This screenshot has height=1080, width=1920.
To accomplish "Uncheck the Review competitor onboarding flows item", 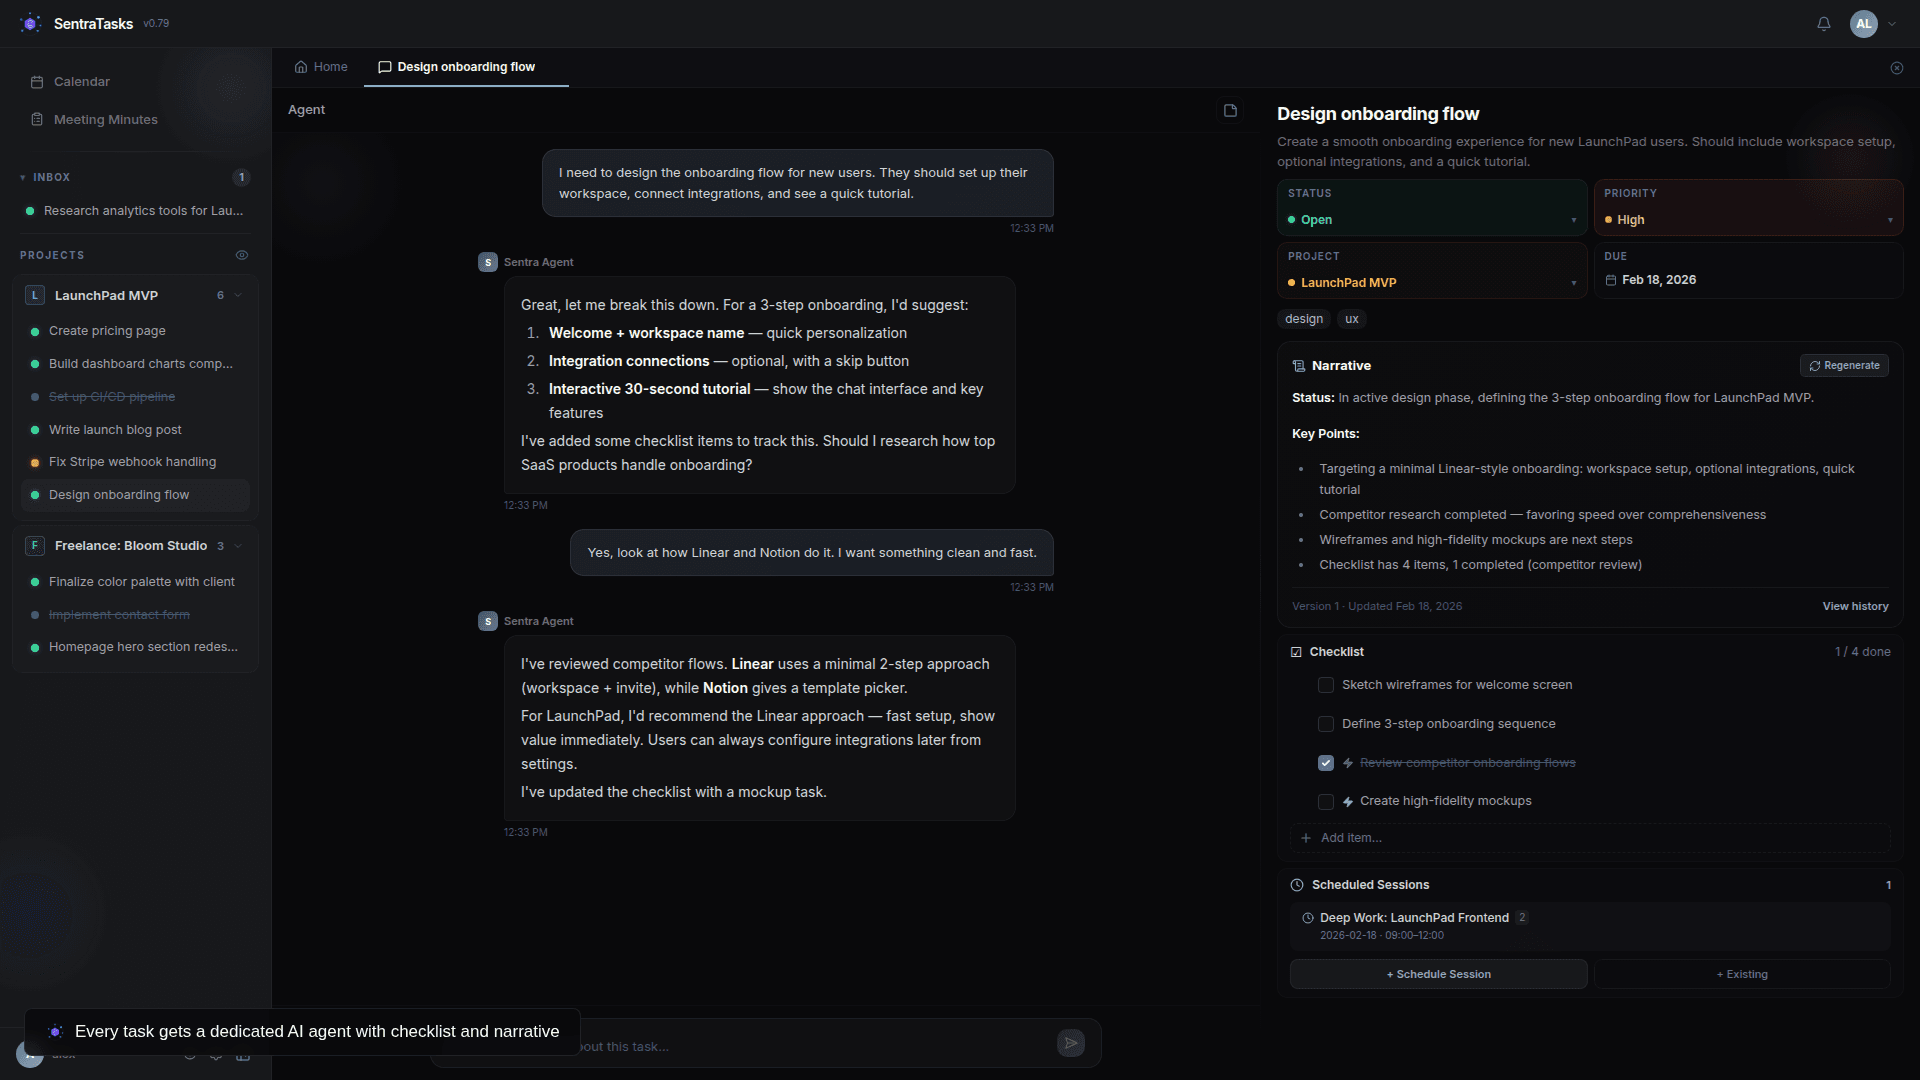I will (x=1325, y=762).
